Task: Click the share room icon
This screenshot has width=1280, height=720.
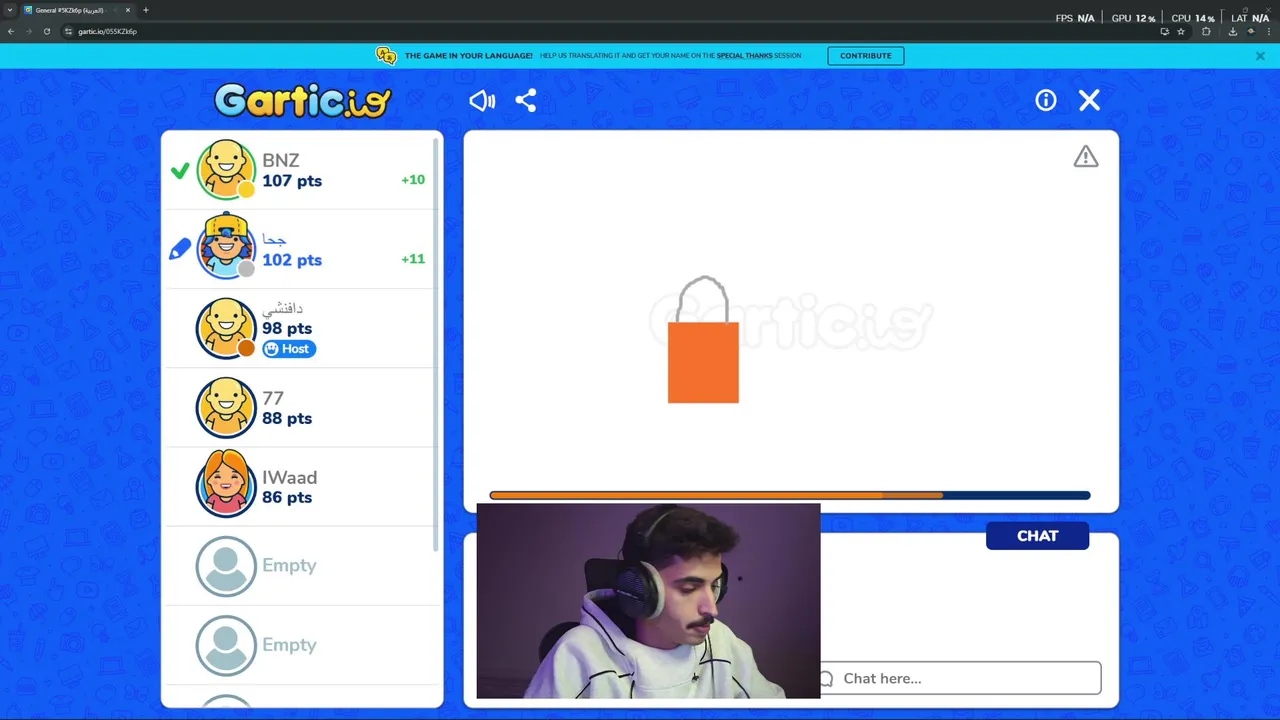Action: coord(526,100)
